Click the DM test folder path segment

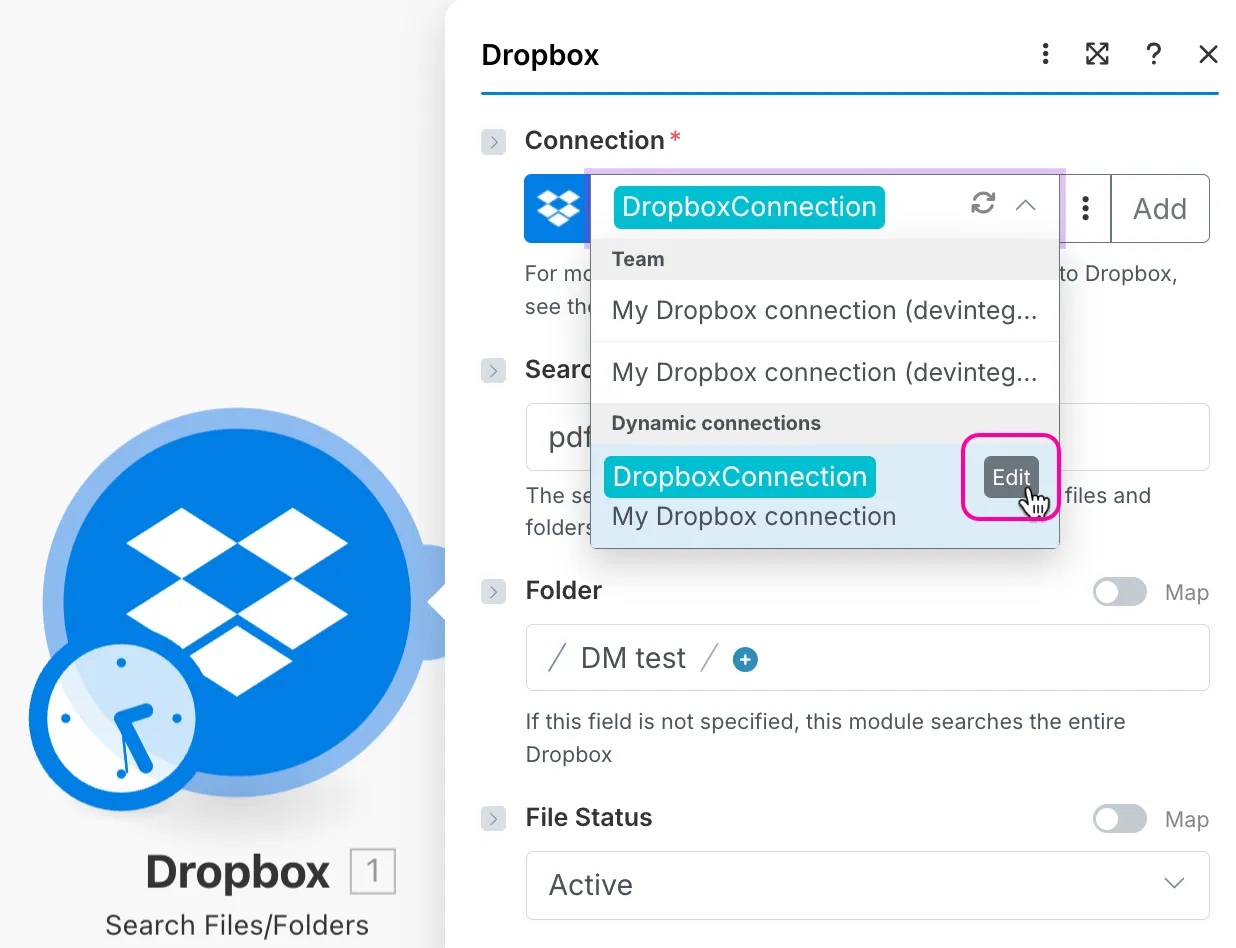click(x=633, y=658)
